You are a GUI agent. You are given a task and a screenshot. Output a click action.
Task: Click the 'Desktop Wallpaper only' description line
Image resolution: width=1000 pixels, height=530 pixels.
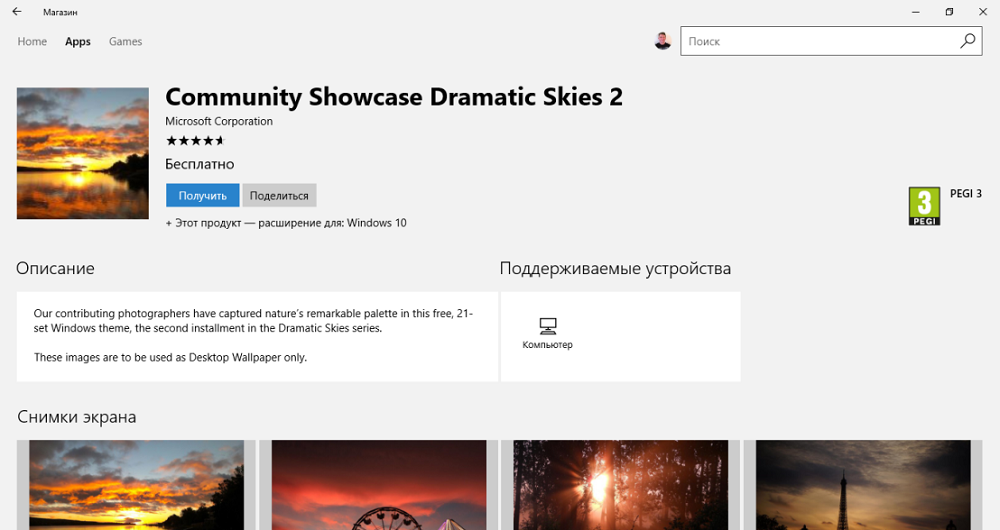(170, 357)
